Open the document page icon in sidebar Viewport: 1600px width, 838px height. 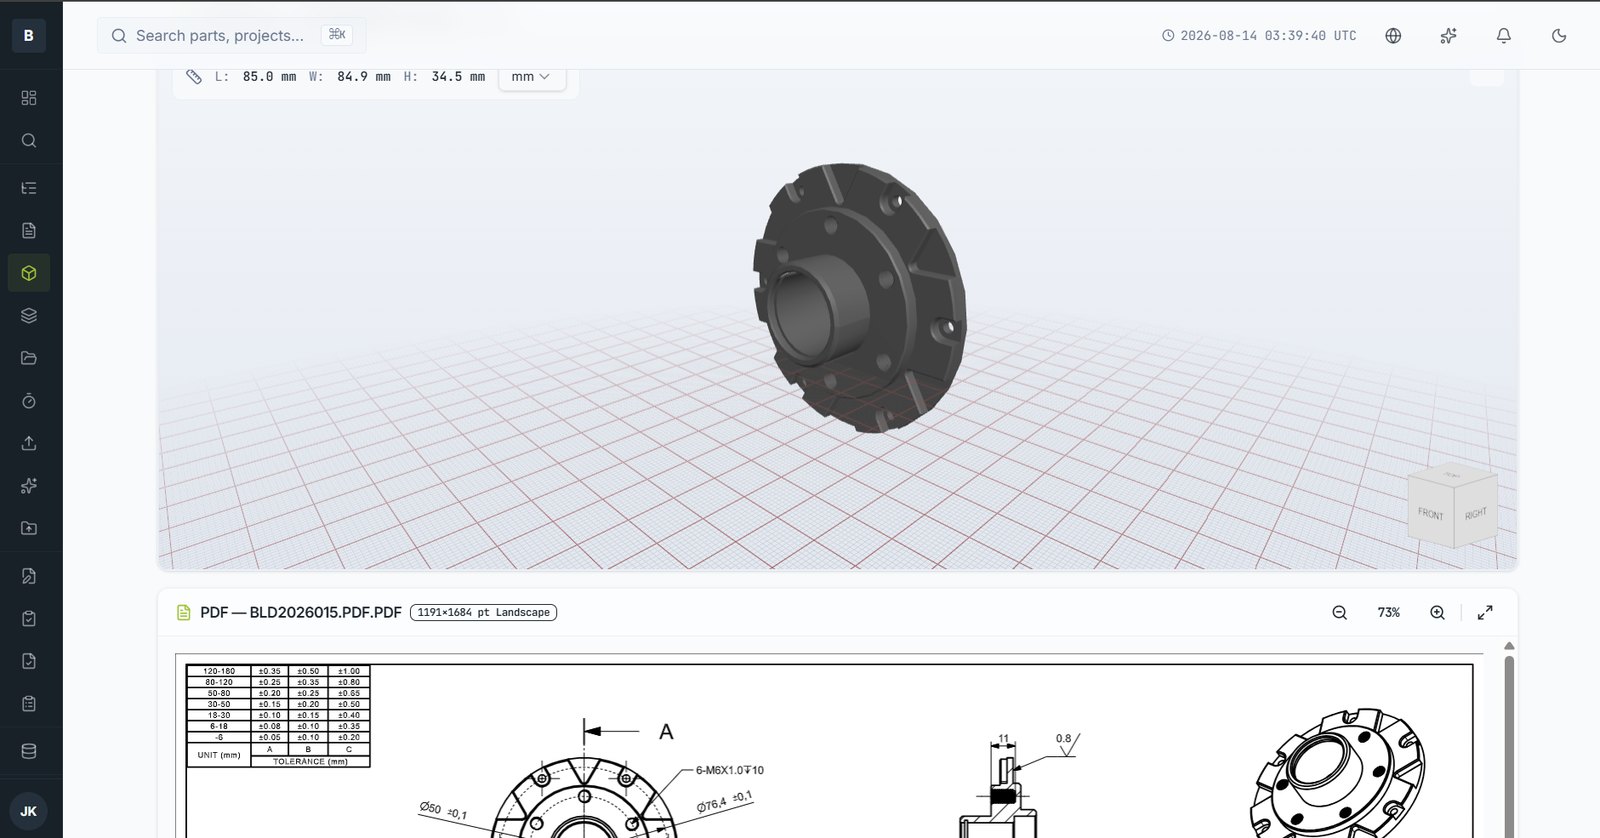[x=29, y=231]
